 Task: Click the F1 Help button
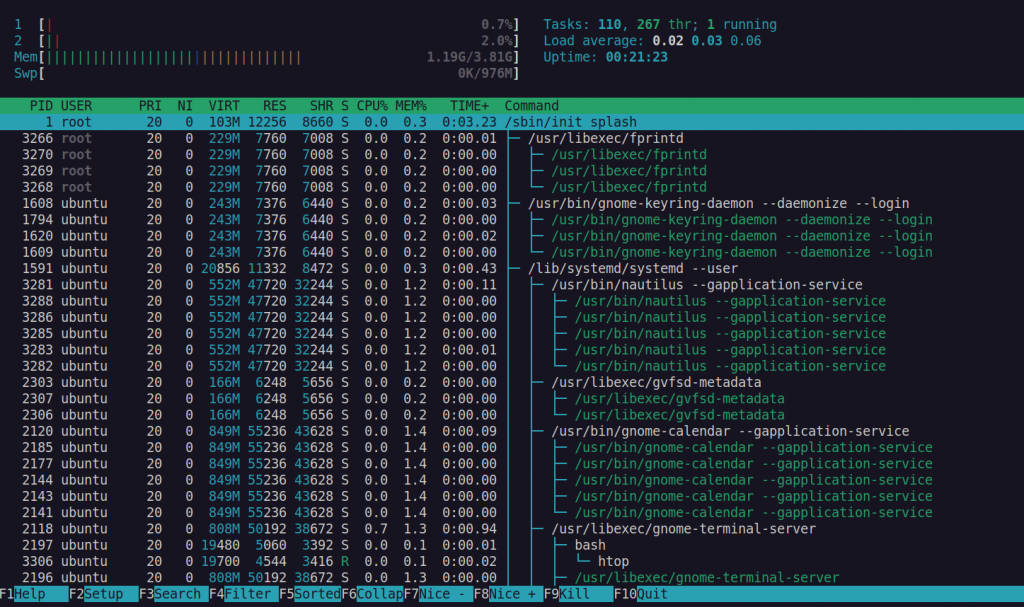point(34,594)
